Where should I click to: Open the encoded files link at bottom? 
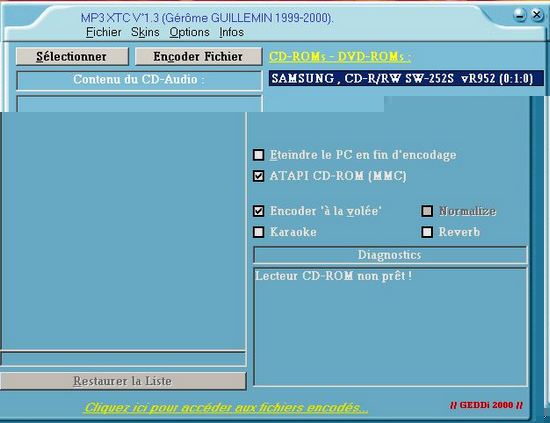(x=226, y=408)
